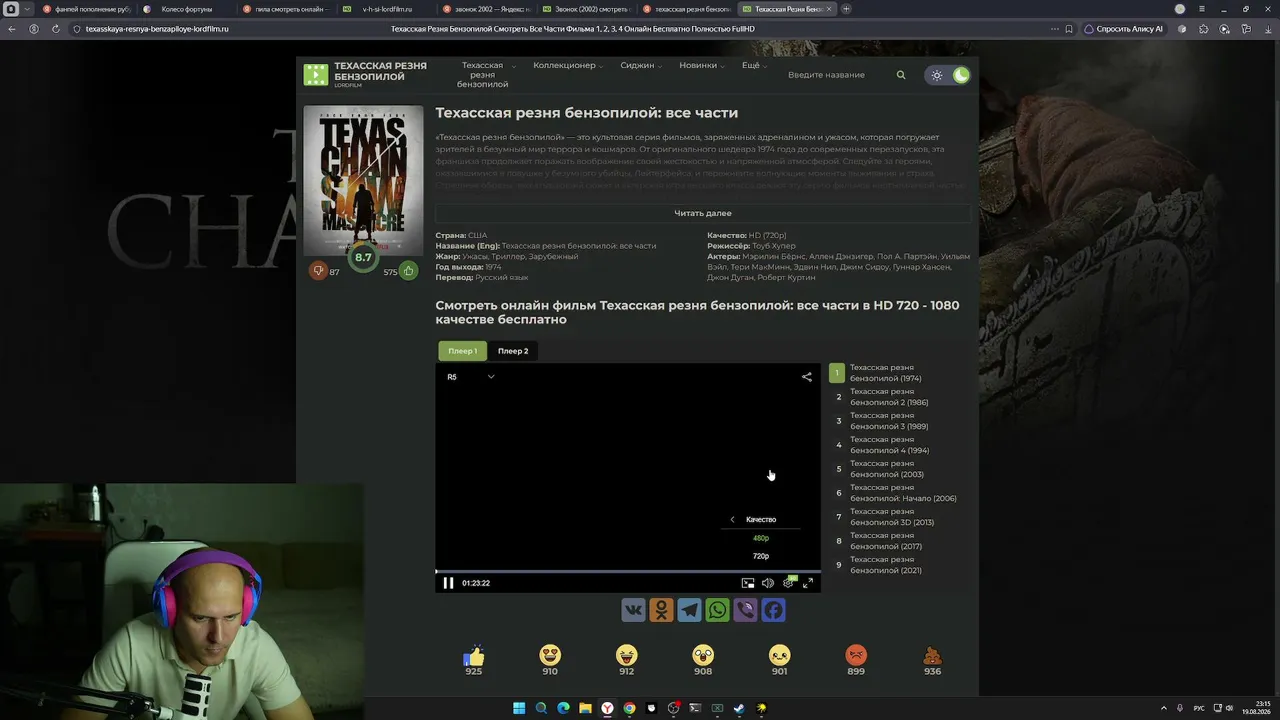React with the poop emoji (936)
The height and width of the screenshot is (720, 1280).
932,655
